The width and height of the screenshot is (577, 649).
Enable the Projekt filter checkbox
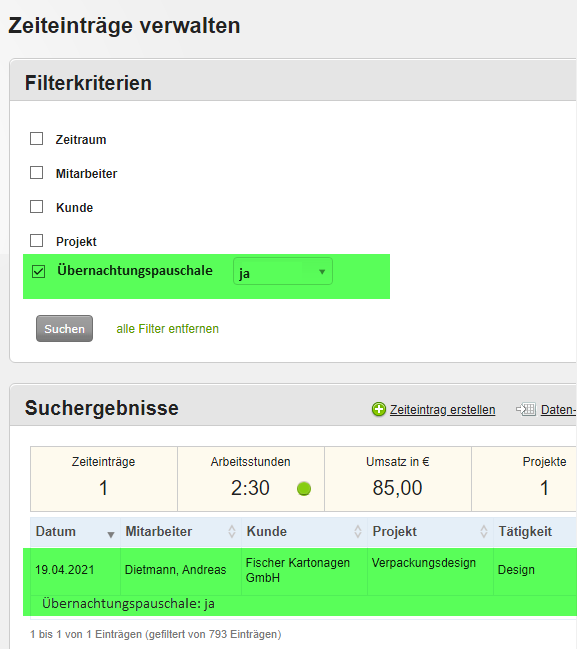[x=36, y=240]
